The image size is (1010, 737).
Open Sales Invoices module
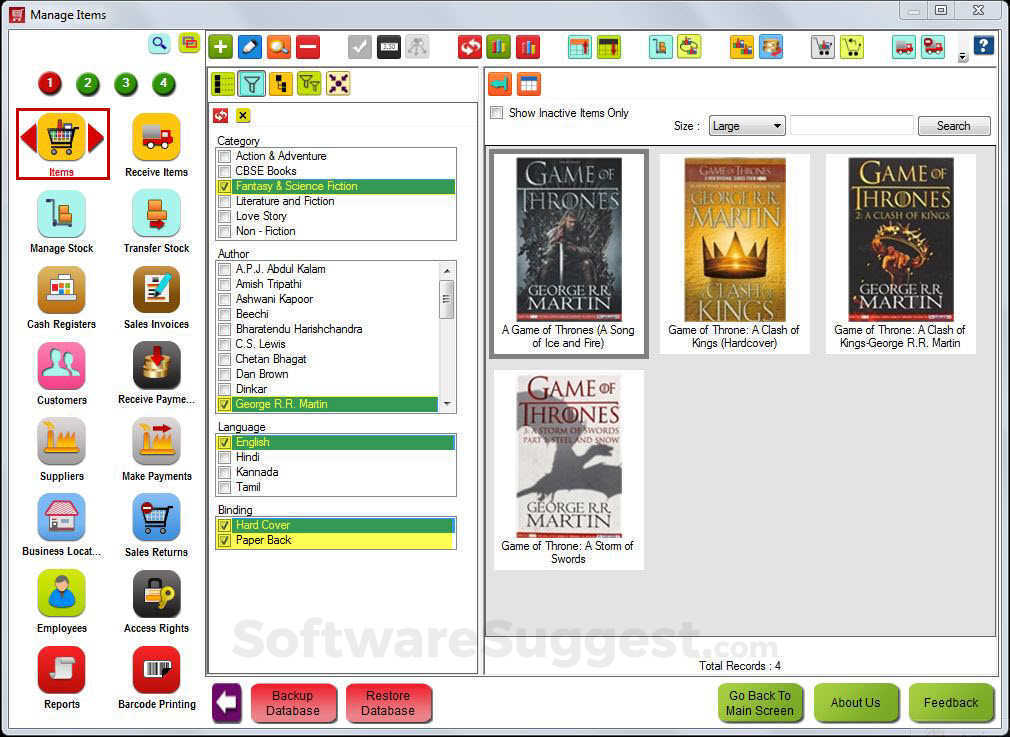point(157,298)
